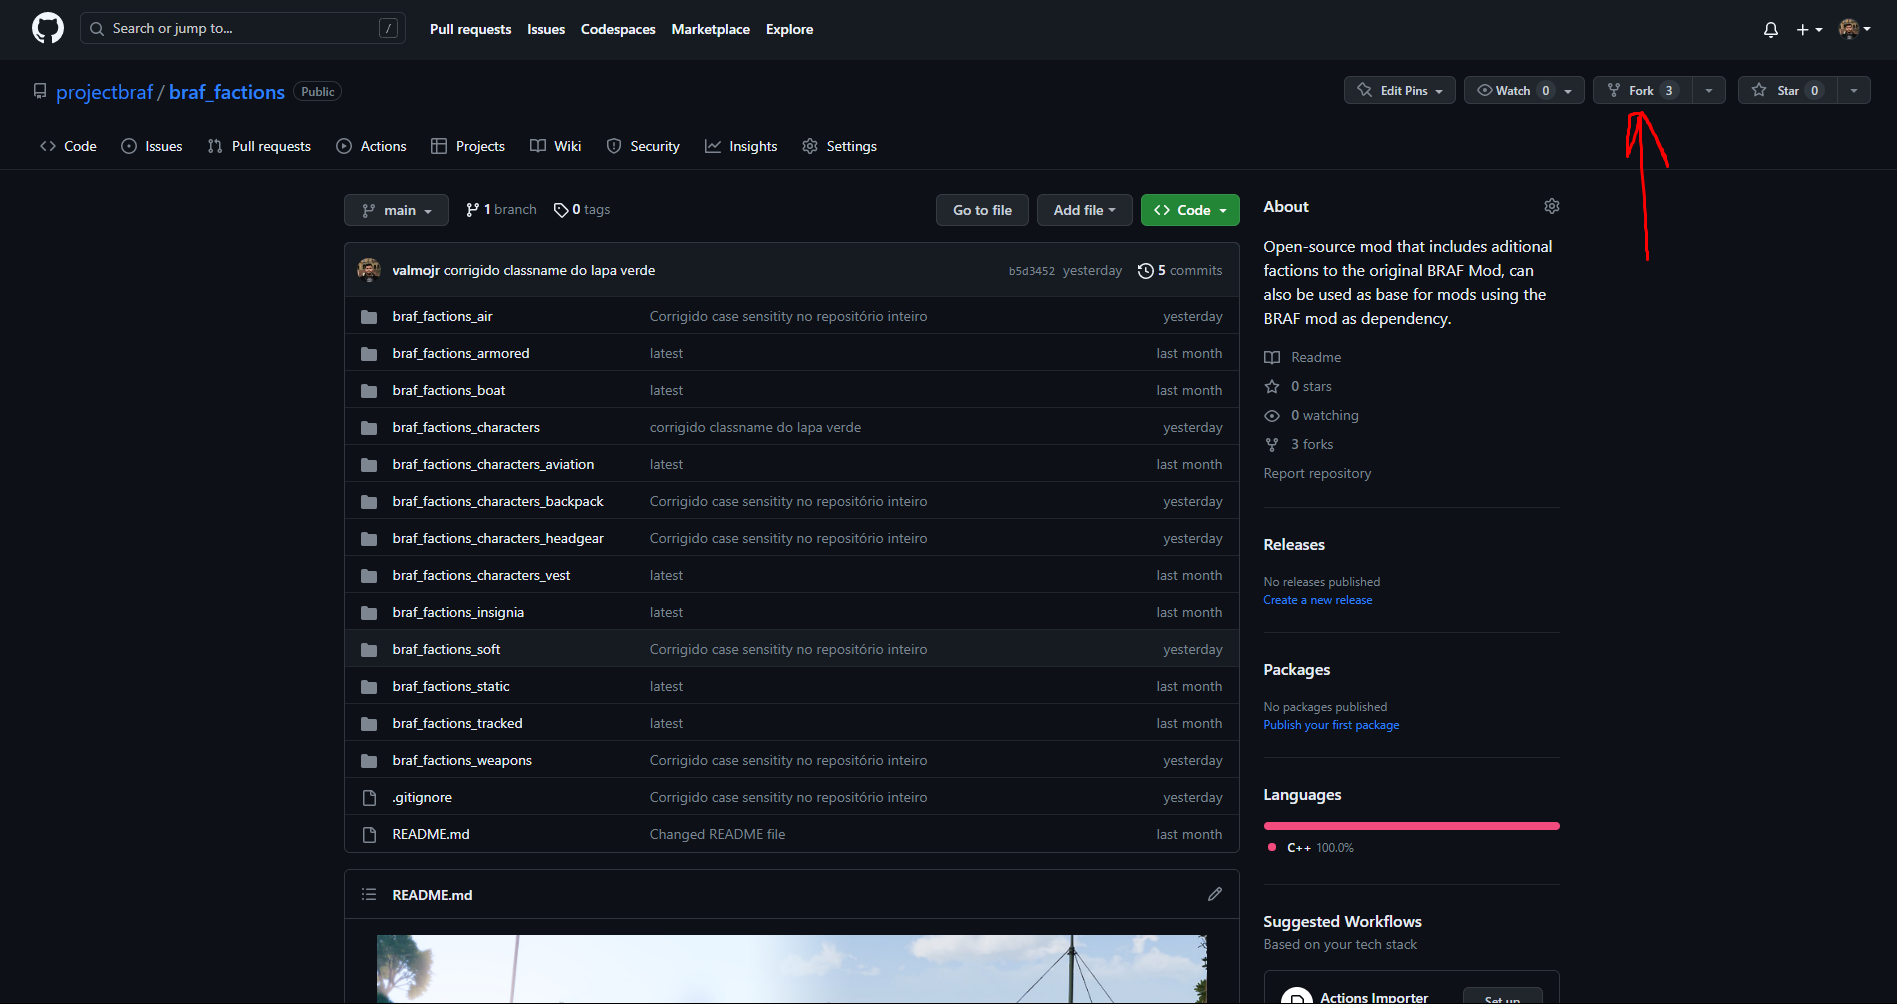This screenshot has width=1897, height=1004.
Task: Click the README.md file icon in list
Action: [x=369, y=835]
